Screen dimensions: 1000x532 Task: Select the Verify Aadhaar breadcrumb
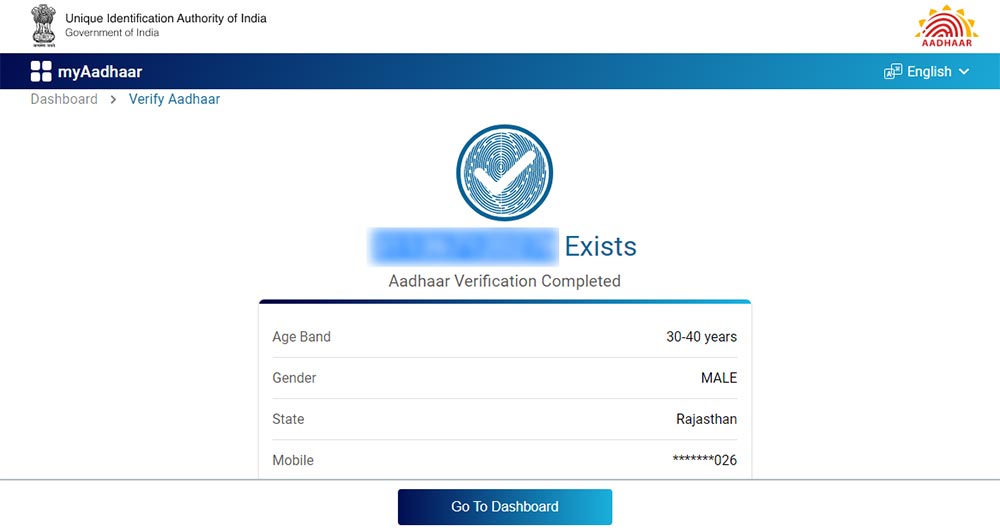[174, 100]
